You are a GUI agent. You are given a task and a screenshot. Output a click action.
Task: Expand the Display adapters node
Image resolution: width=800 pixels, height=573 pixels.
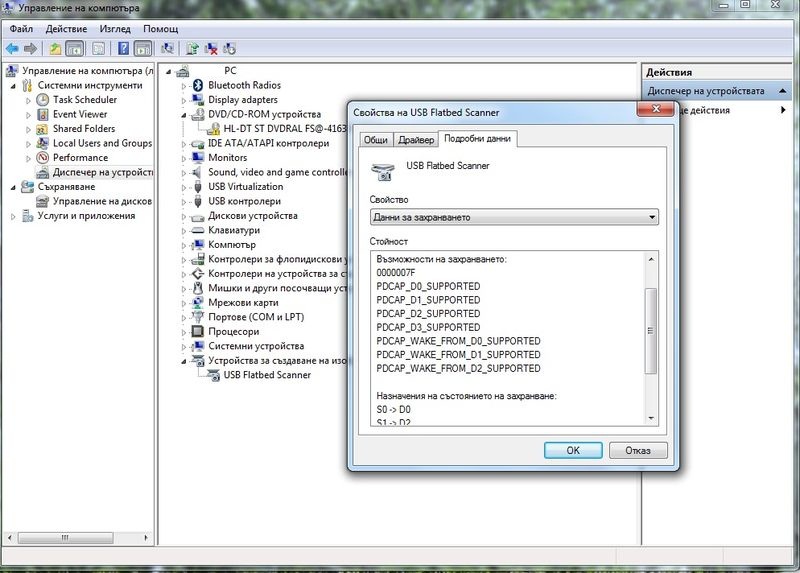[185, 100]
